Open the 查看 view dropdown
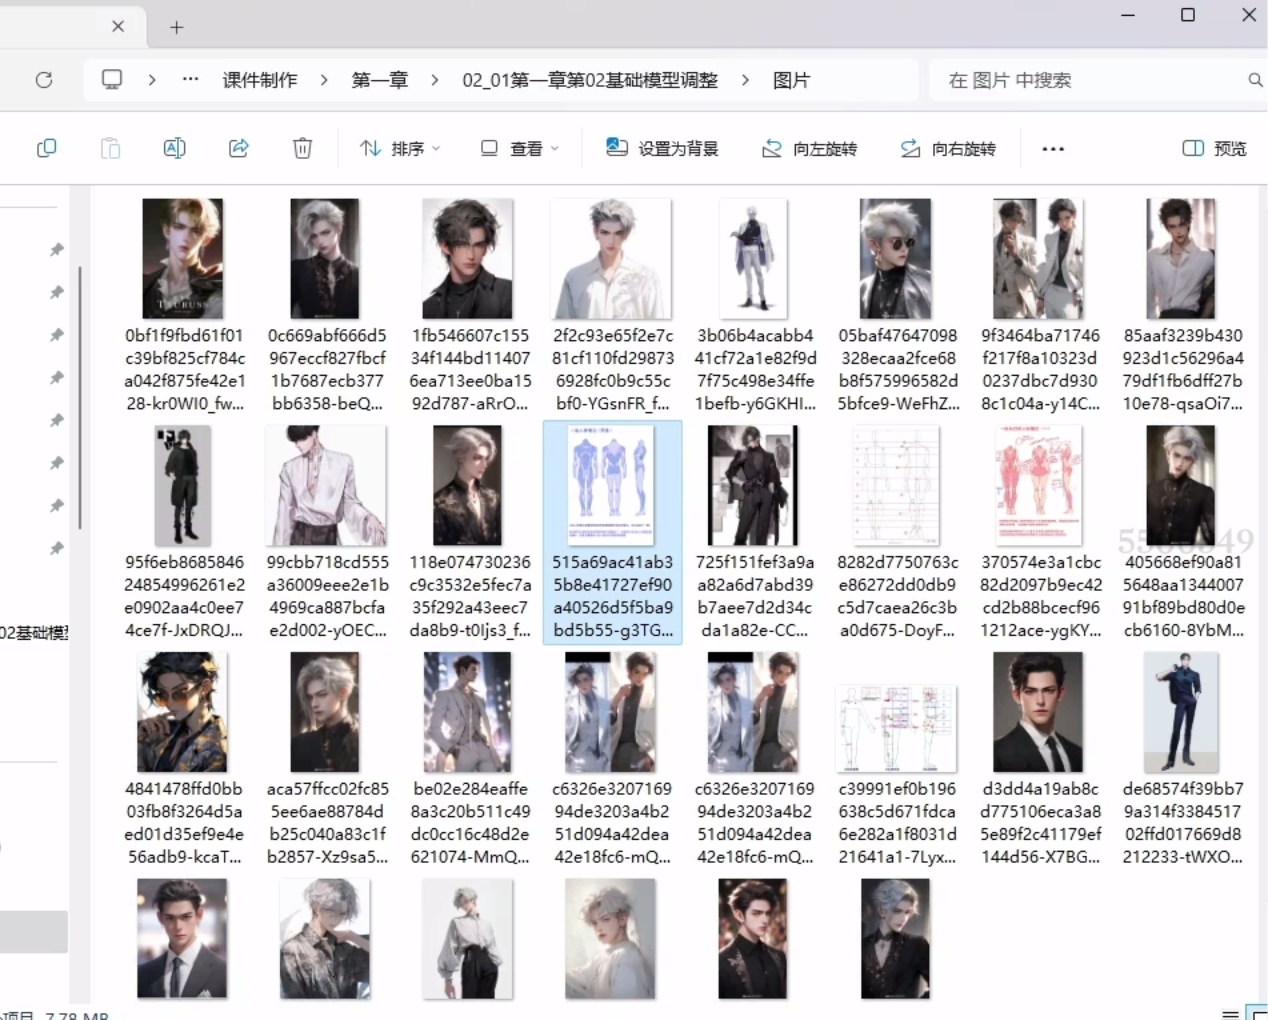The width and height of the screenshot is (1268, 1020). [x=519, y=149]
